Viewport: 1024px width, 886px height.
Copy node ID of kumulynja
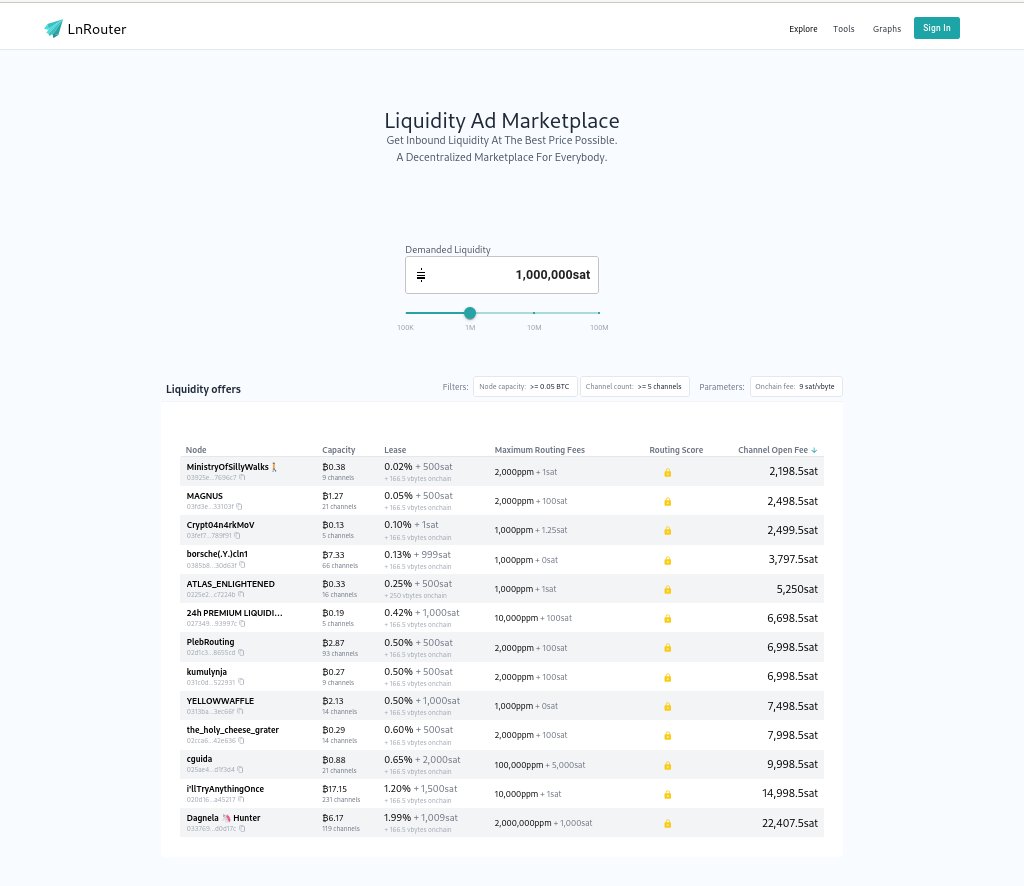coord(241,682)
